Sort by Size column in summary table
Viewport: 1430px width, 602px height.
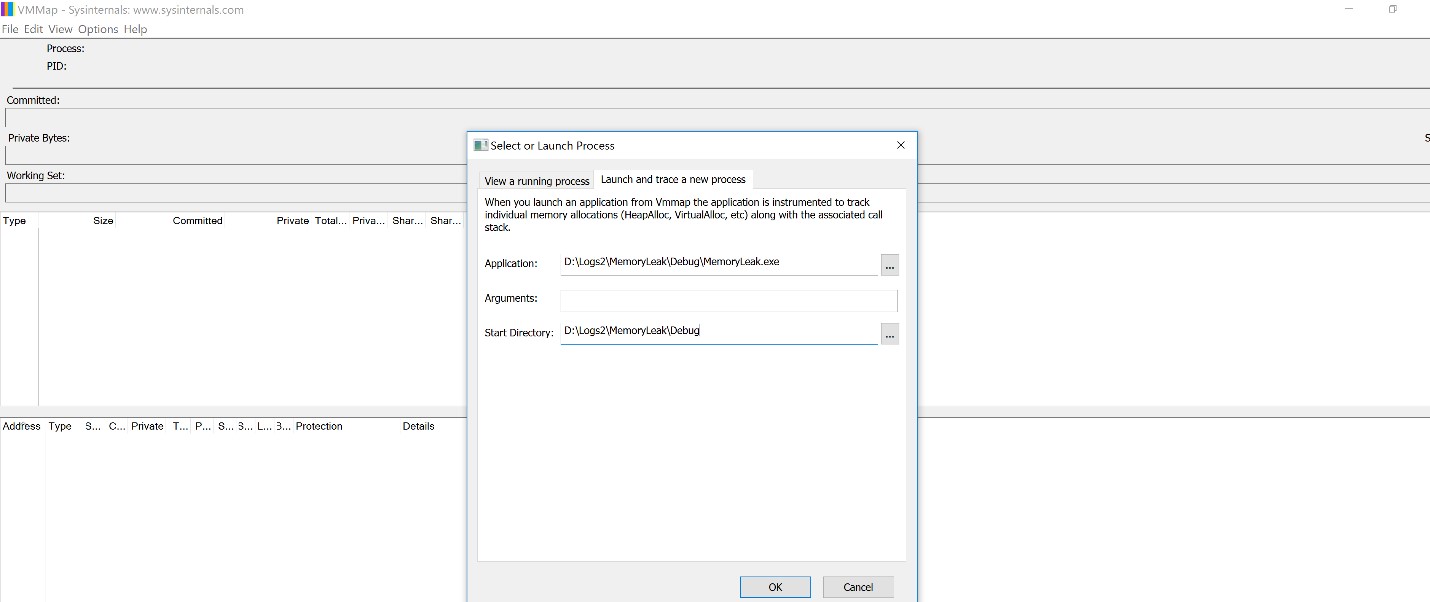(x=103, y=220)
